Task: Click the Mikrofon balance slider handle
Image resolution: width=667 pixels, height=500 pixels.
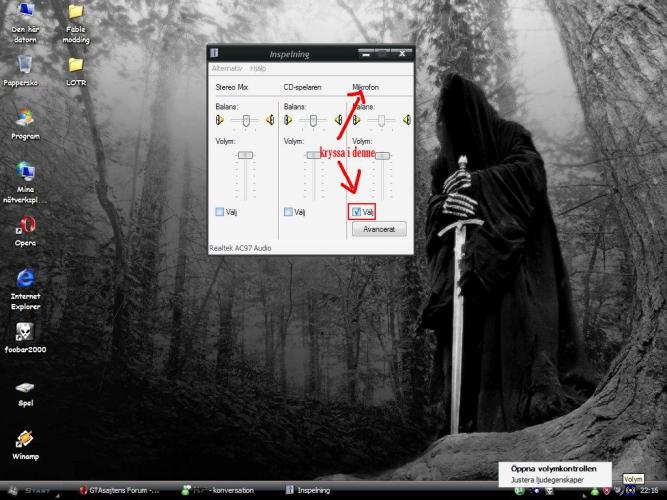Action: 380,120
